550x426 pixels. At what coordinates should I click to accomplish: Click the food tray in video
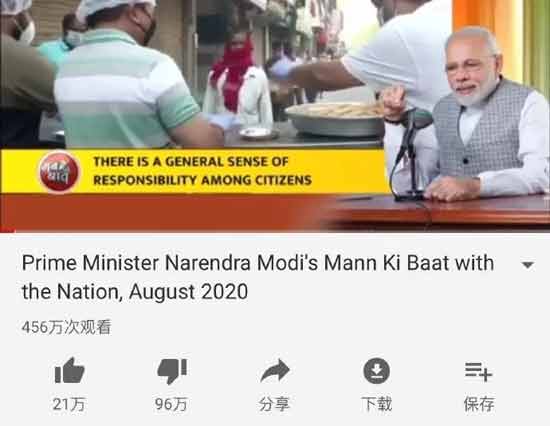(336, 119)
